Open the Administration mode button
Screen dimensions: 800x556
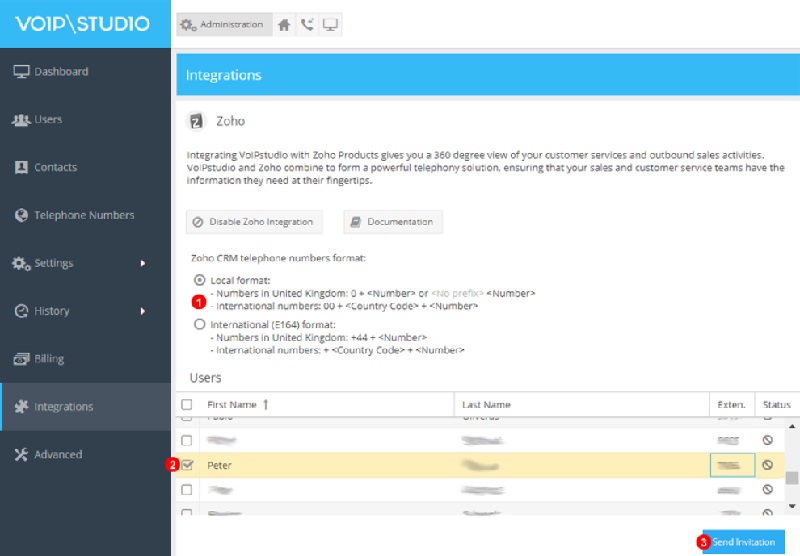click(x=224, y=25)
